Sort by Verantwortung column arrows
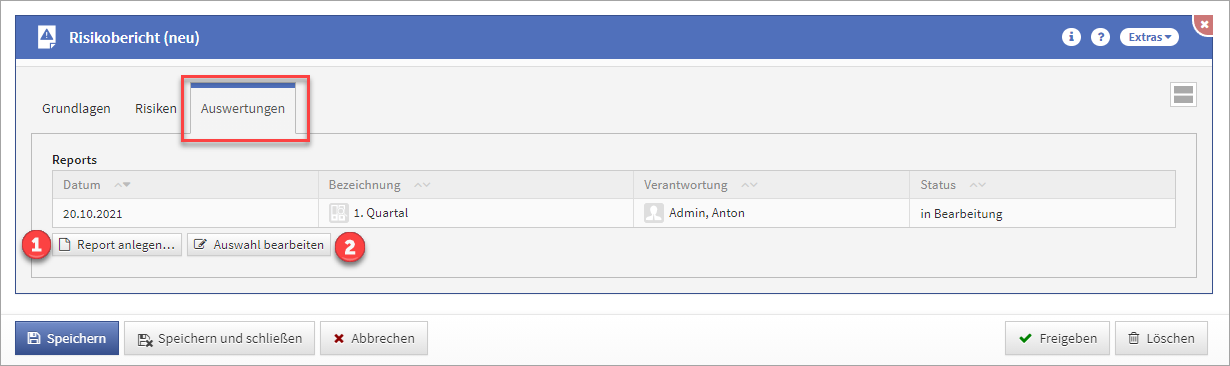The image size is (1230, 366). 749,185
